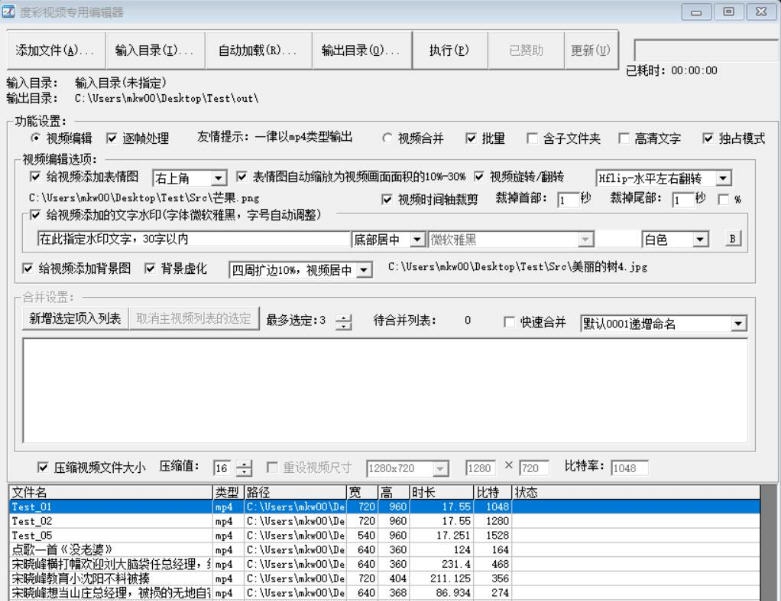Screen dimensions: 781x601
Task: Sort by the 比特 column header
Action: coord(493,492)
